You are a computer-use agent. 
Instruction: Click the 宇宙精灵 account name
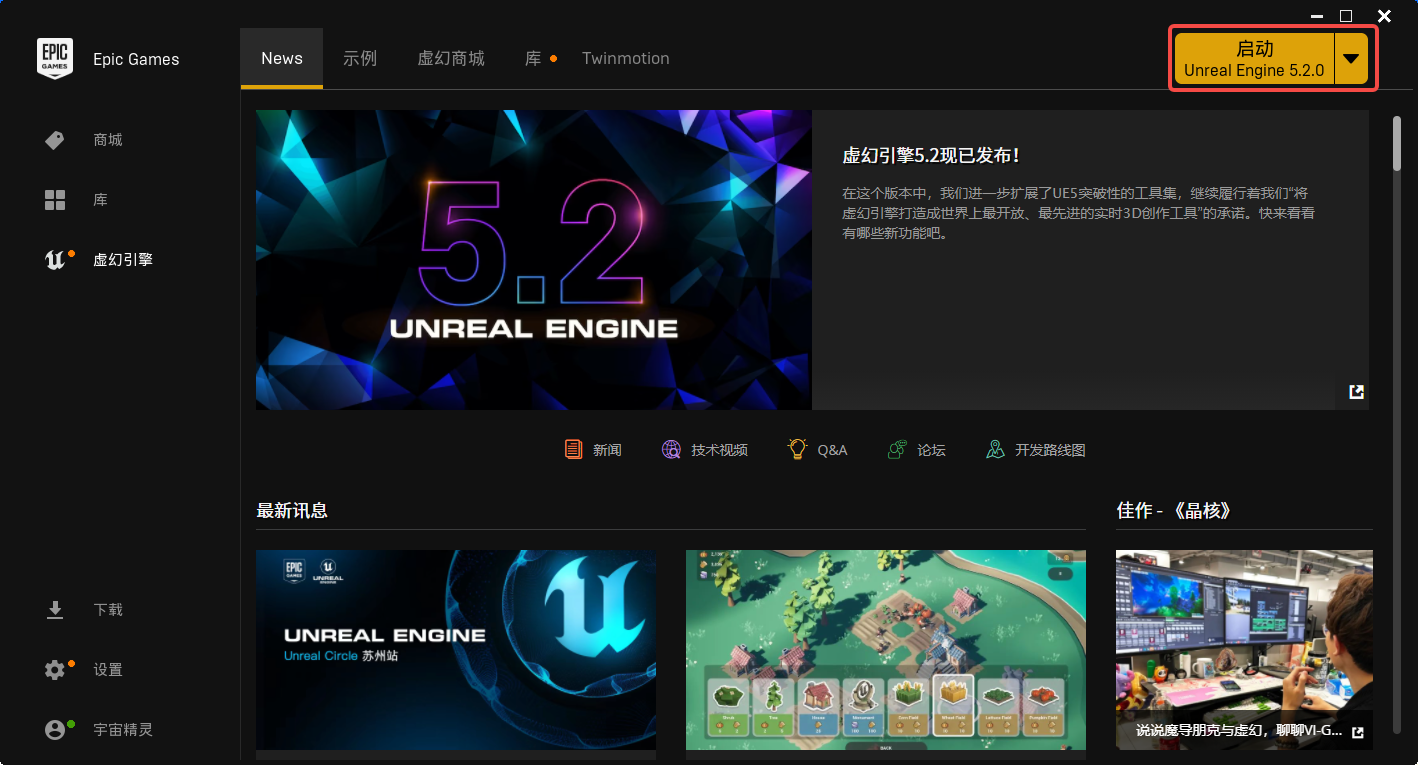coord(123,730)
